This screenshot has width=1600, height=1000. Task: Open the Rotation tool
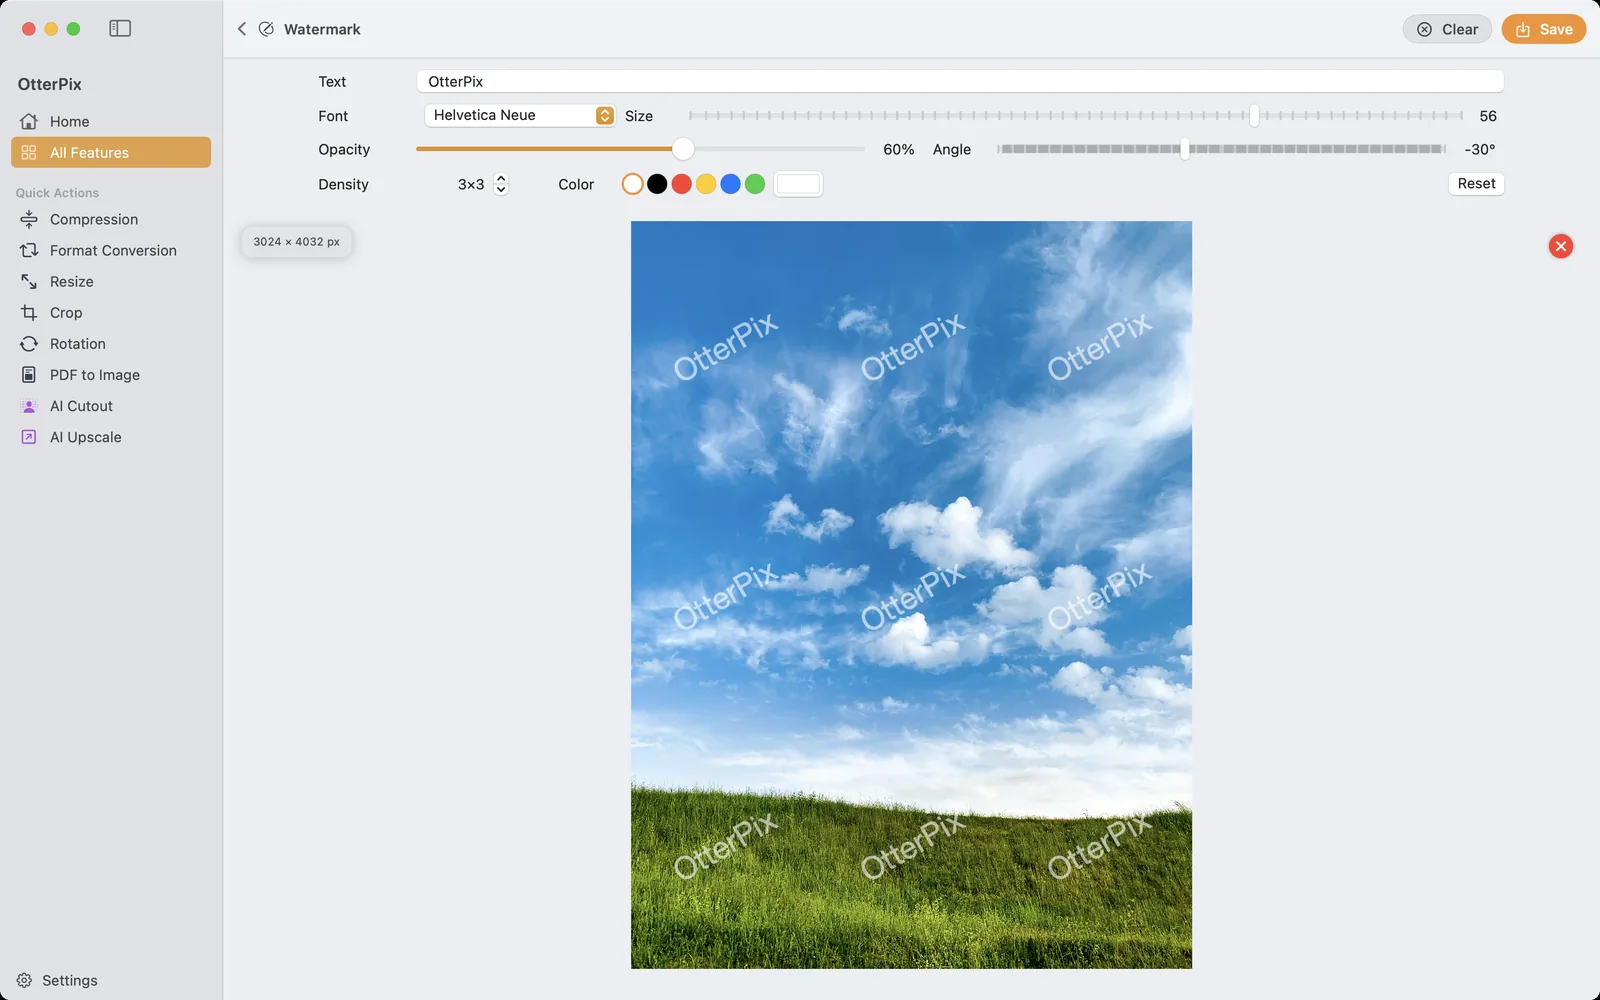click(111, 343)
